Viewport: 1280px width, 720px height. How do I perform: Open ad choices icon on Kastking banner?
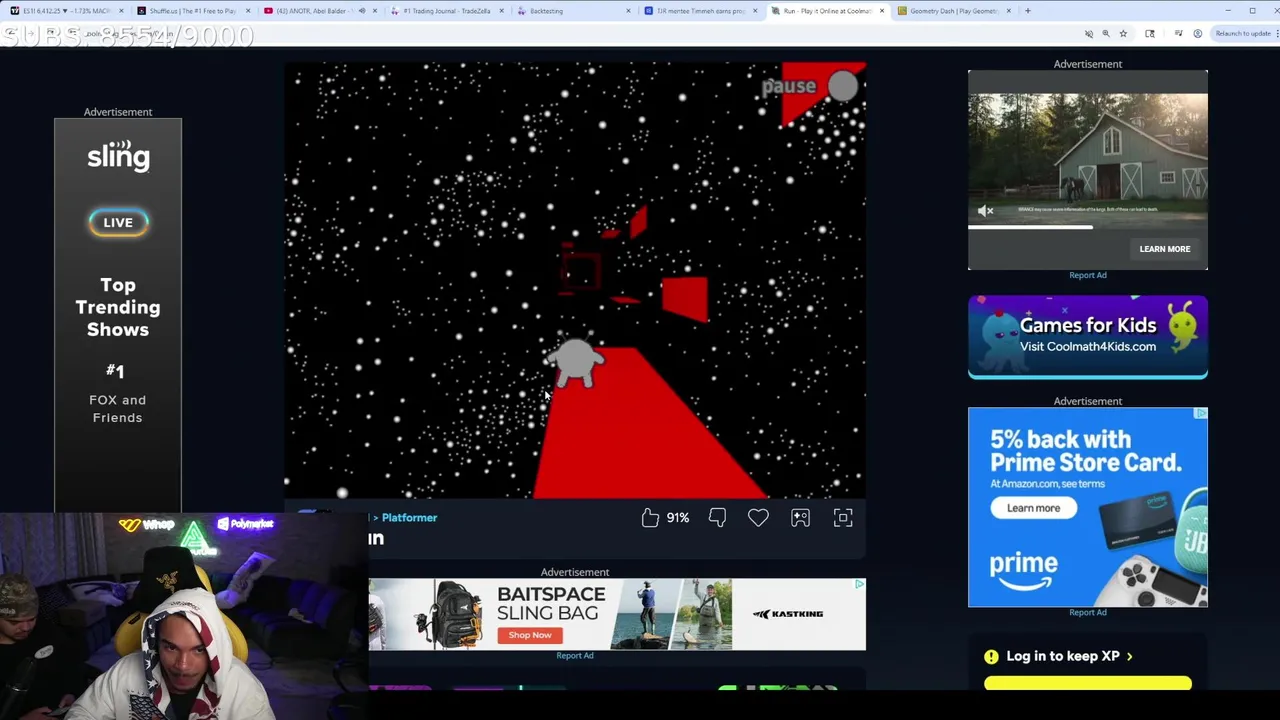859,584
